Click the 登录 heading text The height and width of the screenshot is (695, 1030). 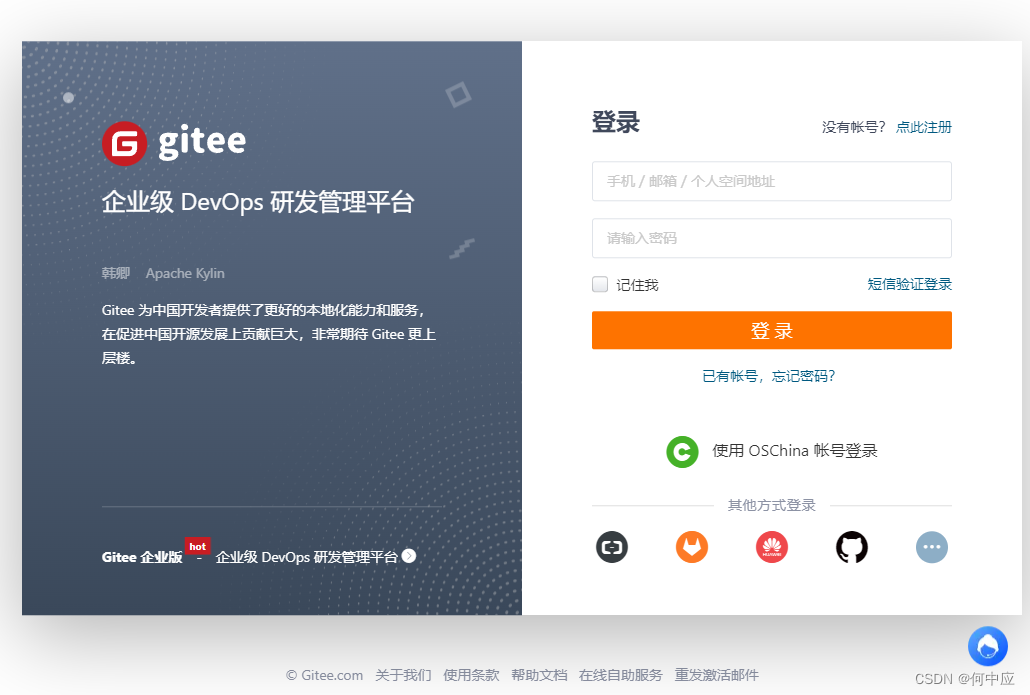coord(616,122)
